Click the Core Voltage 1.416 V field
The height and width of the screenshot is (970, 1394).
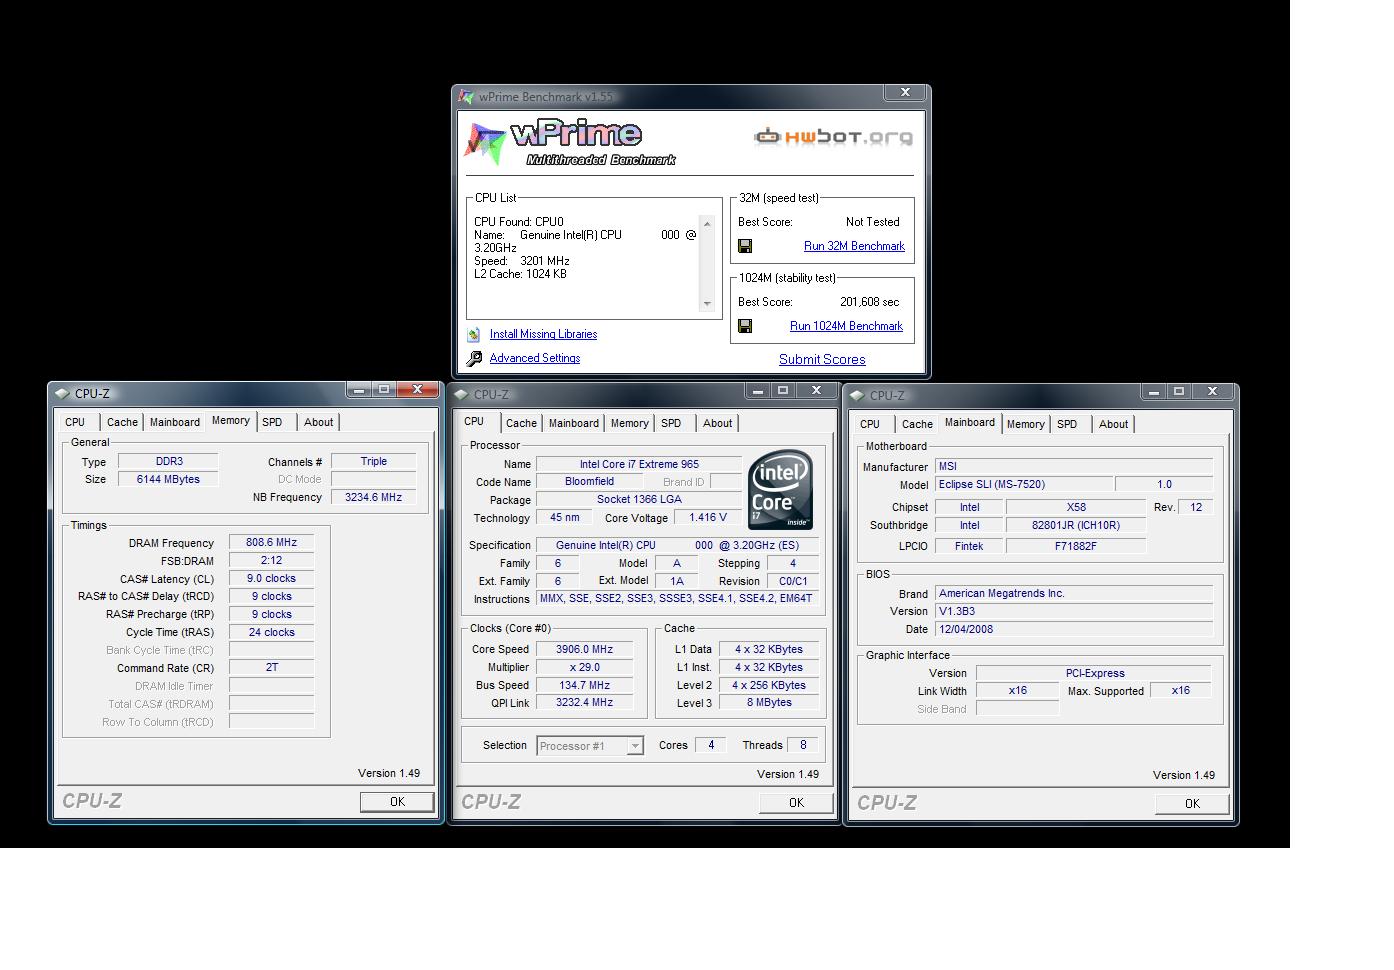pos(707,517)
